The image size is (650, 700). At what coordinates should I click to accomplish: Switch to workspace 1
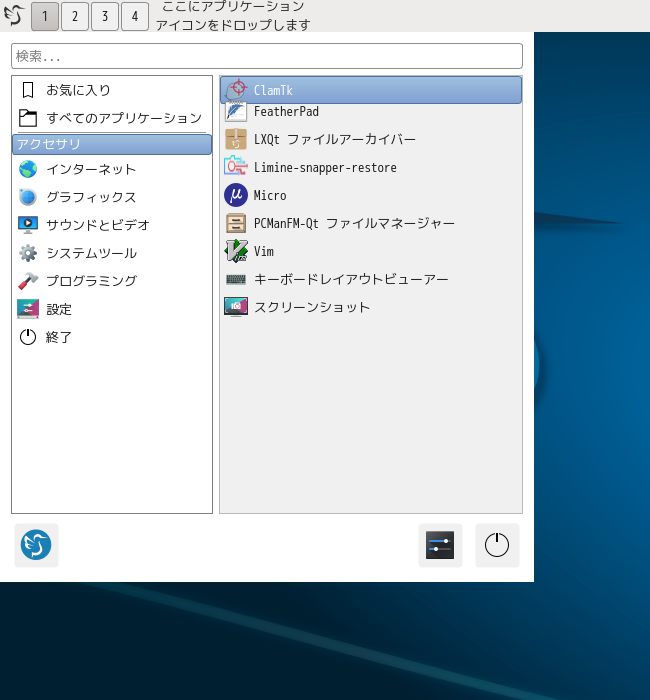pyautogui.click(x=45, y=16)
